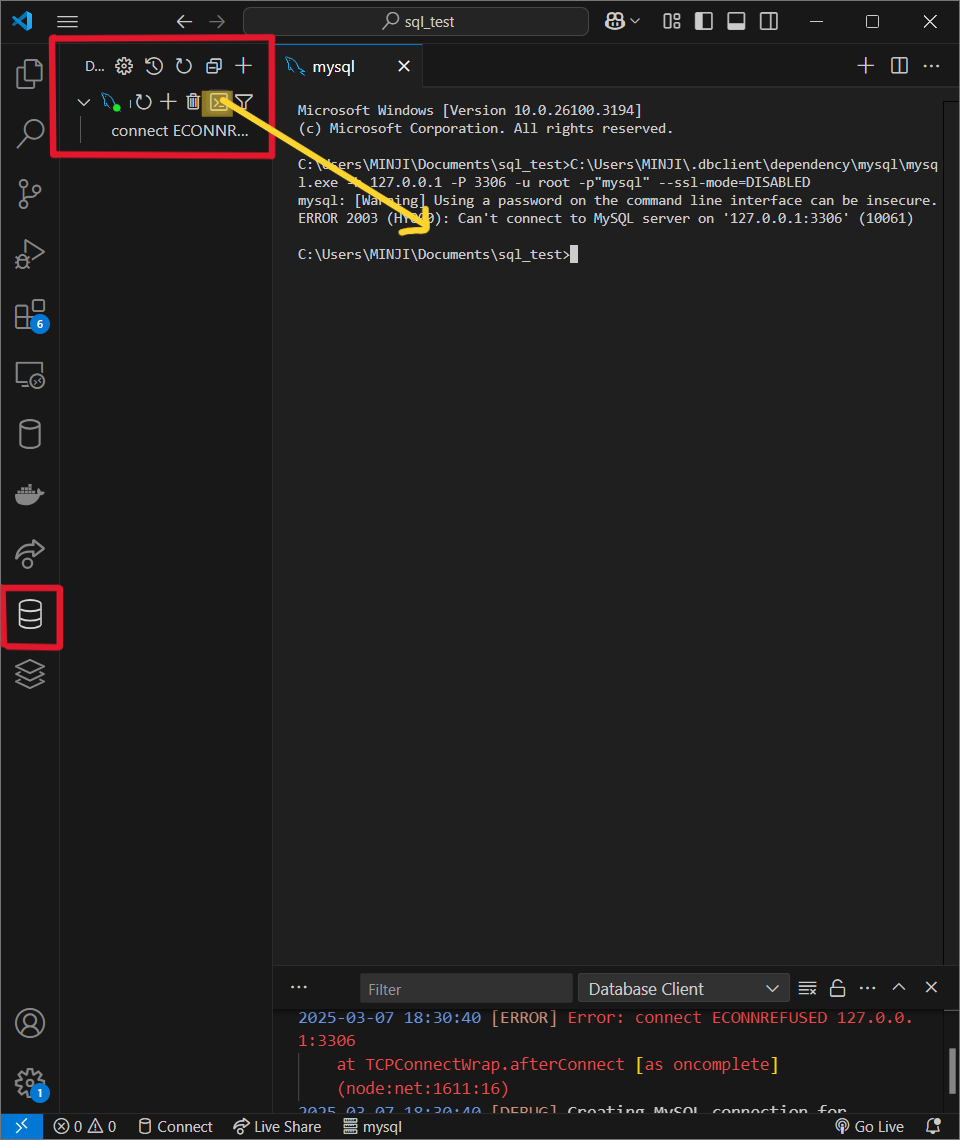
Task: Close the bottom output panel
Action: click(x=932, y=987)
